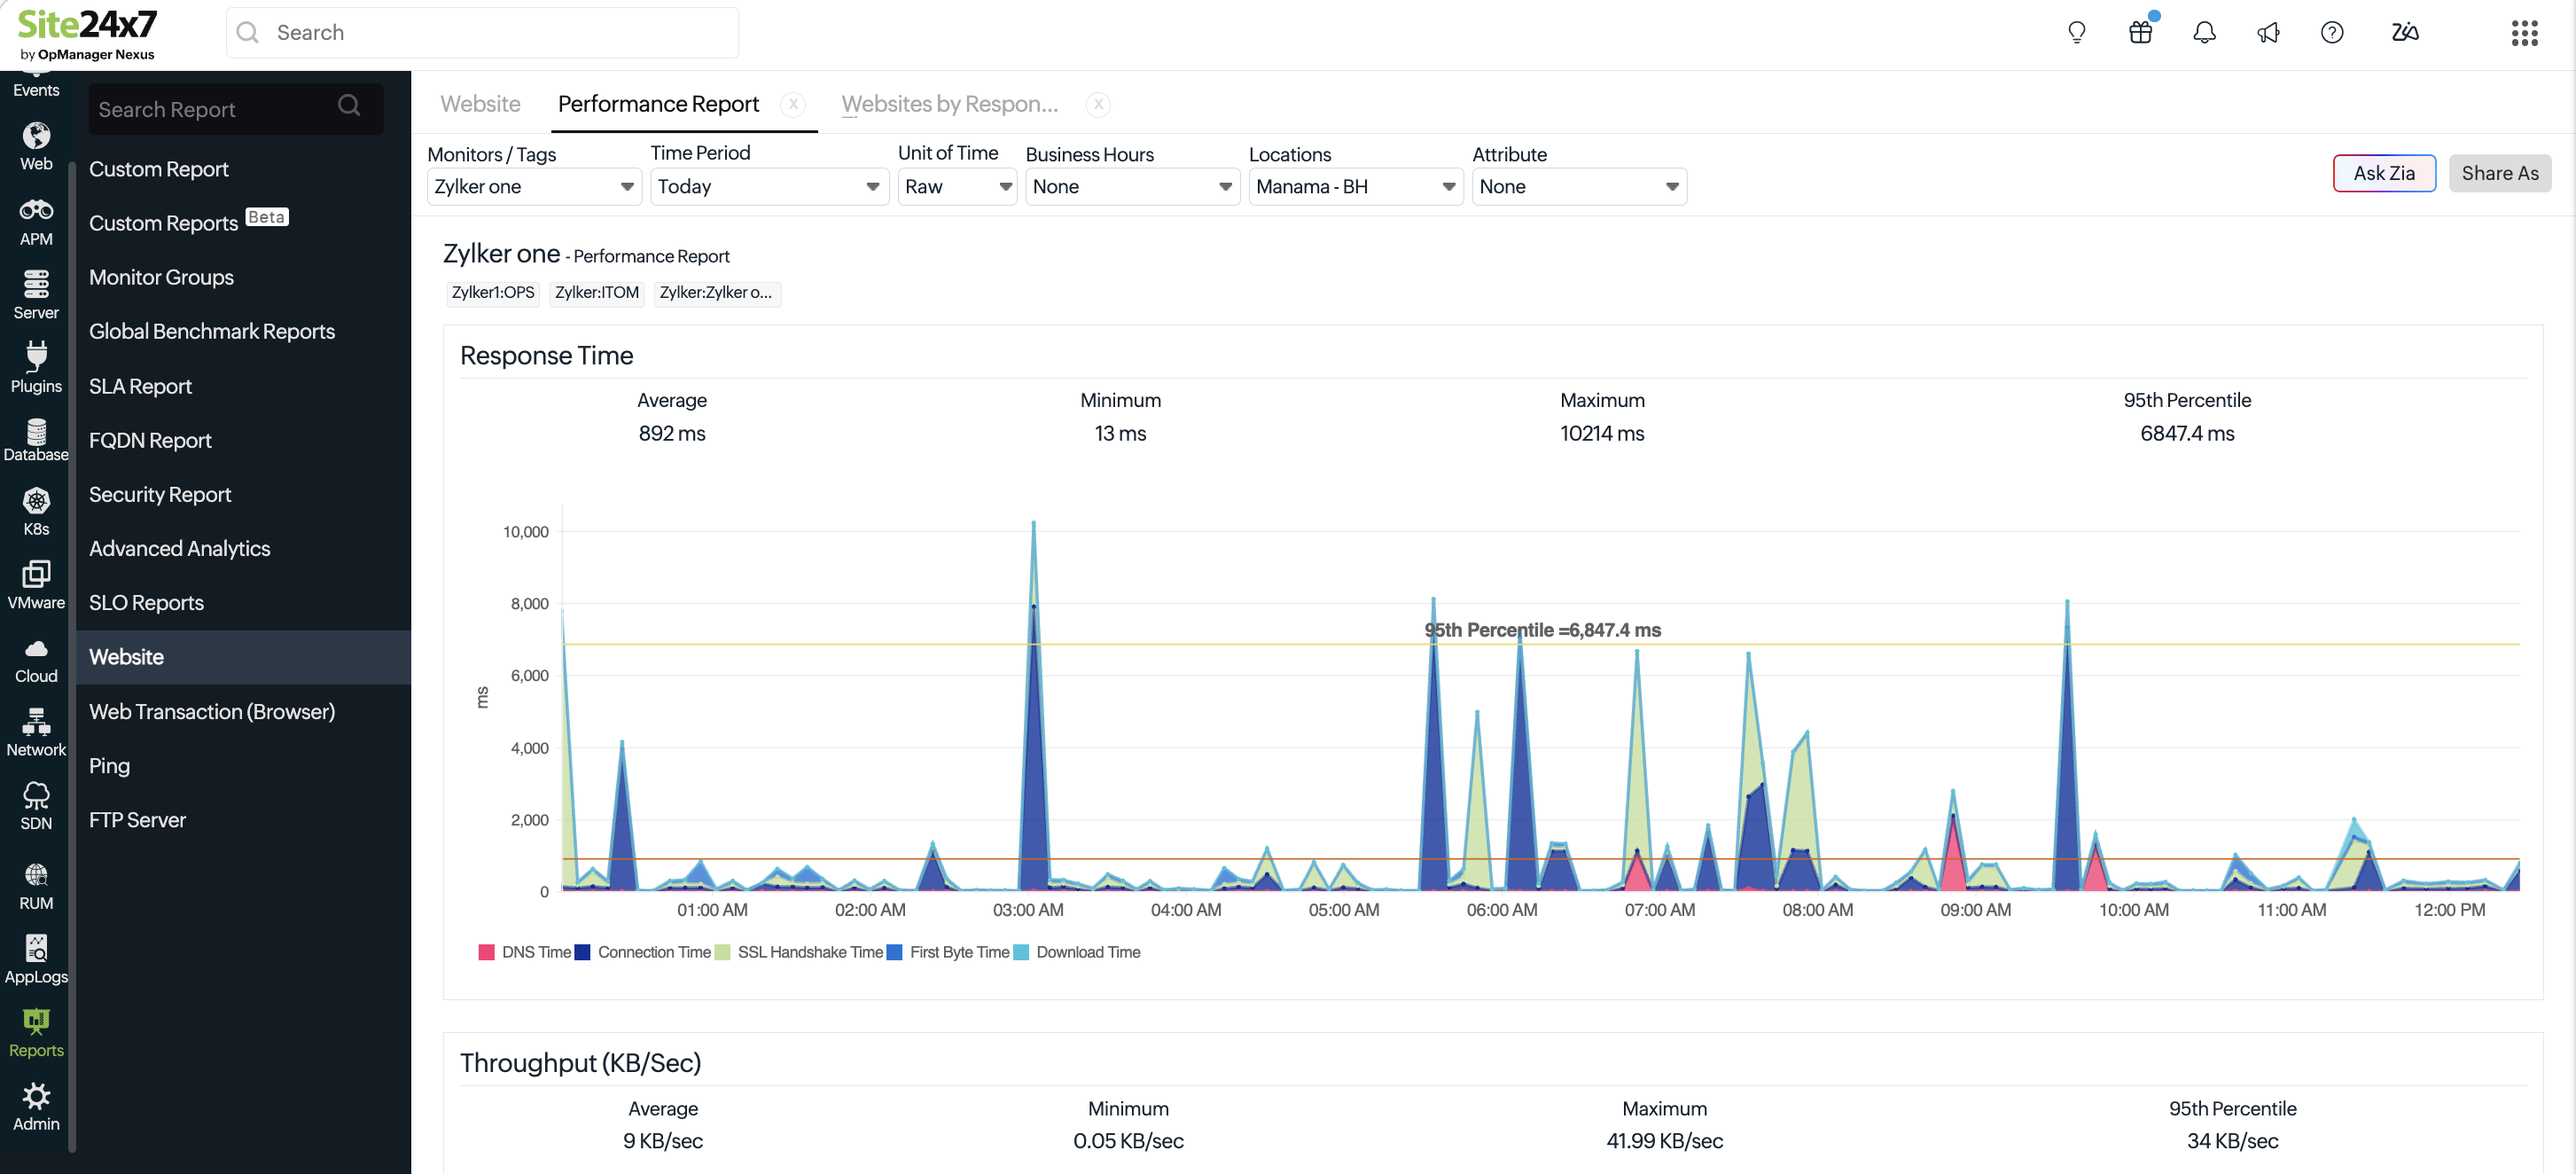Click the Zylker:ITOM tag
This screenshot has width=2576, height=1174.
coord(597,293)
